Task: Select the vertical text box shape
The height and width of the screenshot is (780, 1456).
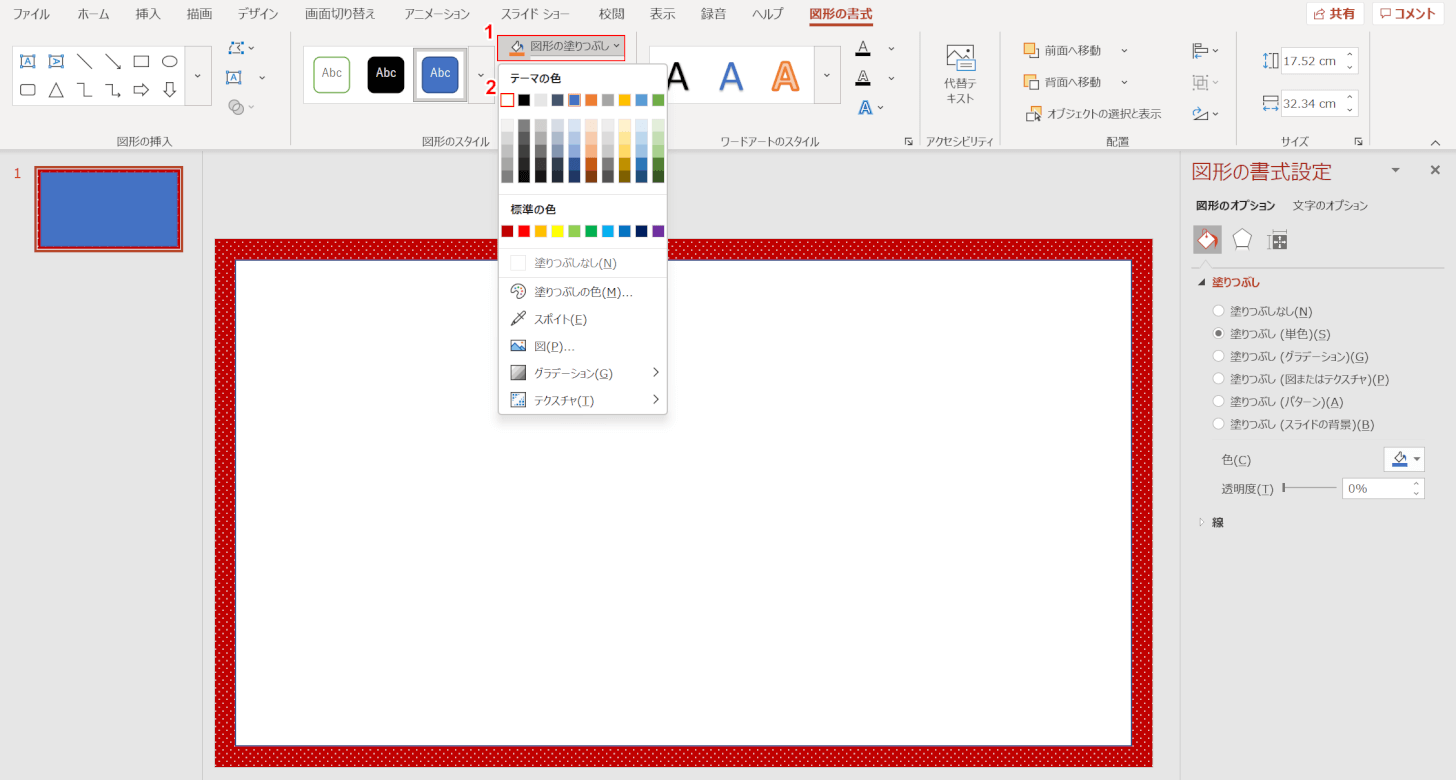Action: (56, 61)
